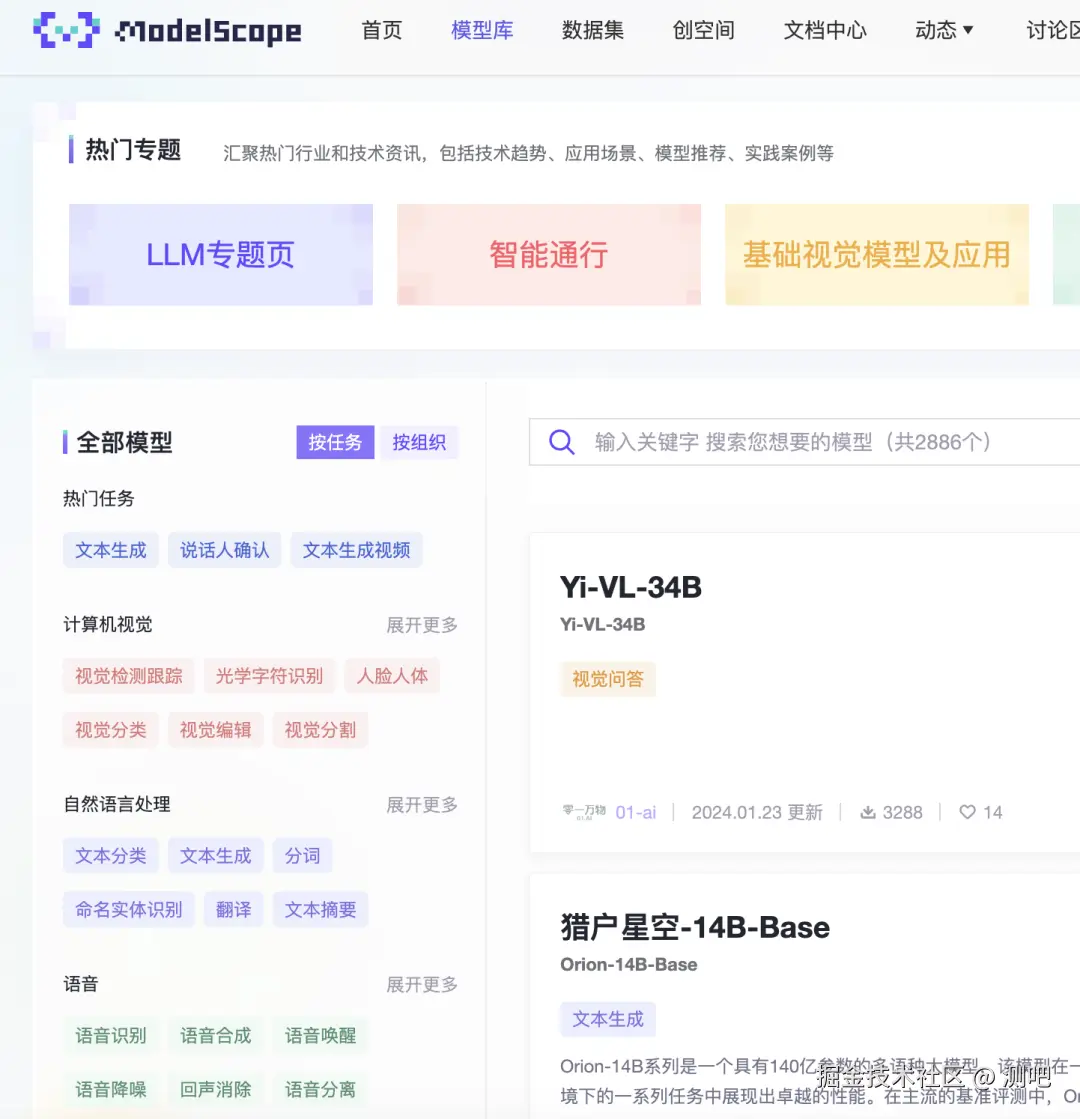Pick the 语音合成 tag
This screenshot has height=1119, width=1080.
coord(216,1036)
